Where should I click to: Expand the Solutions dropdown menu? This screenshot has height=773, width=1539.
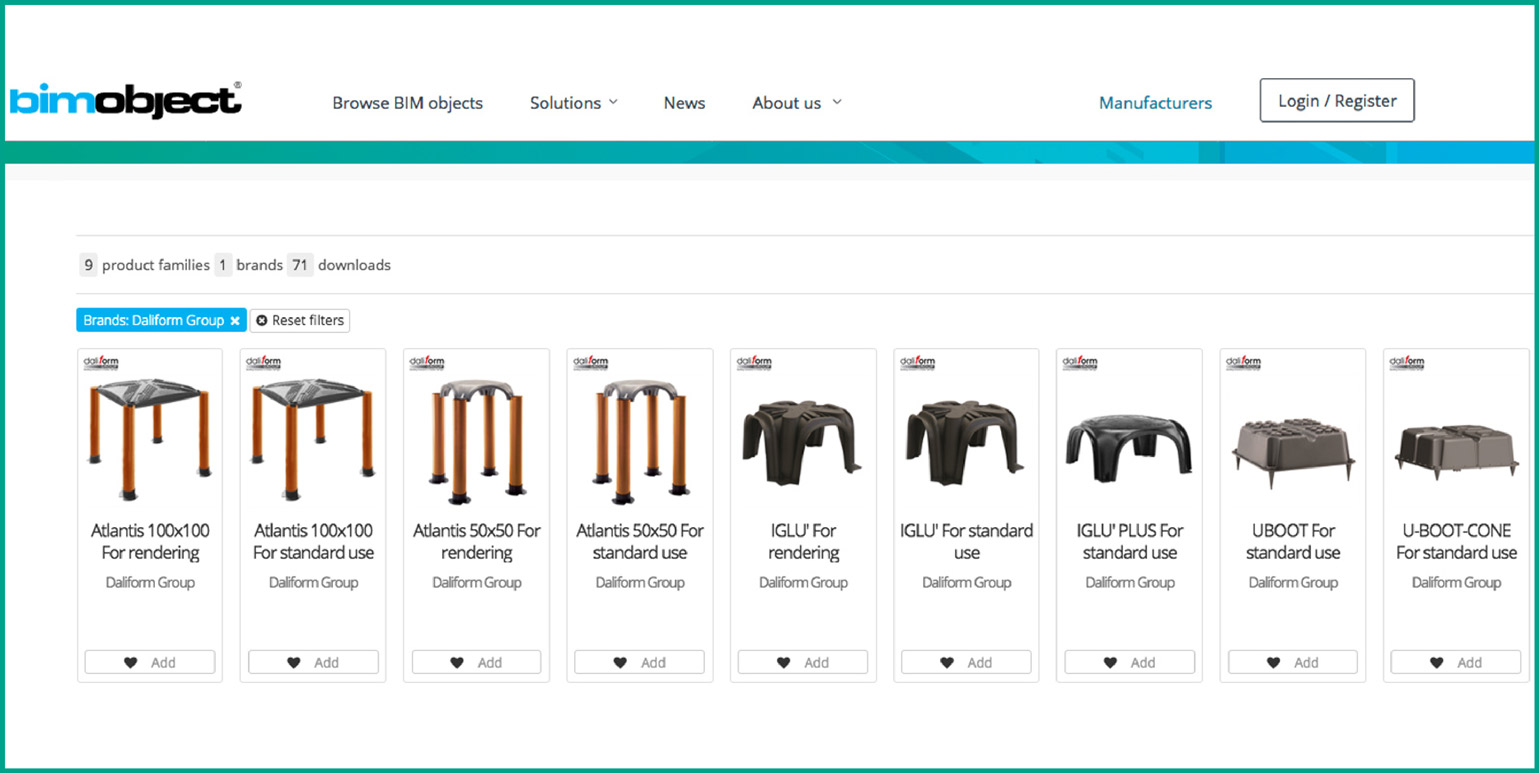573,103
